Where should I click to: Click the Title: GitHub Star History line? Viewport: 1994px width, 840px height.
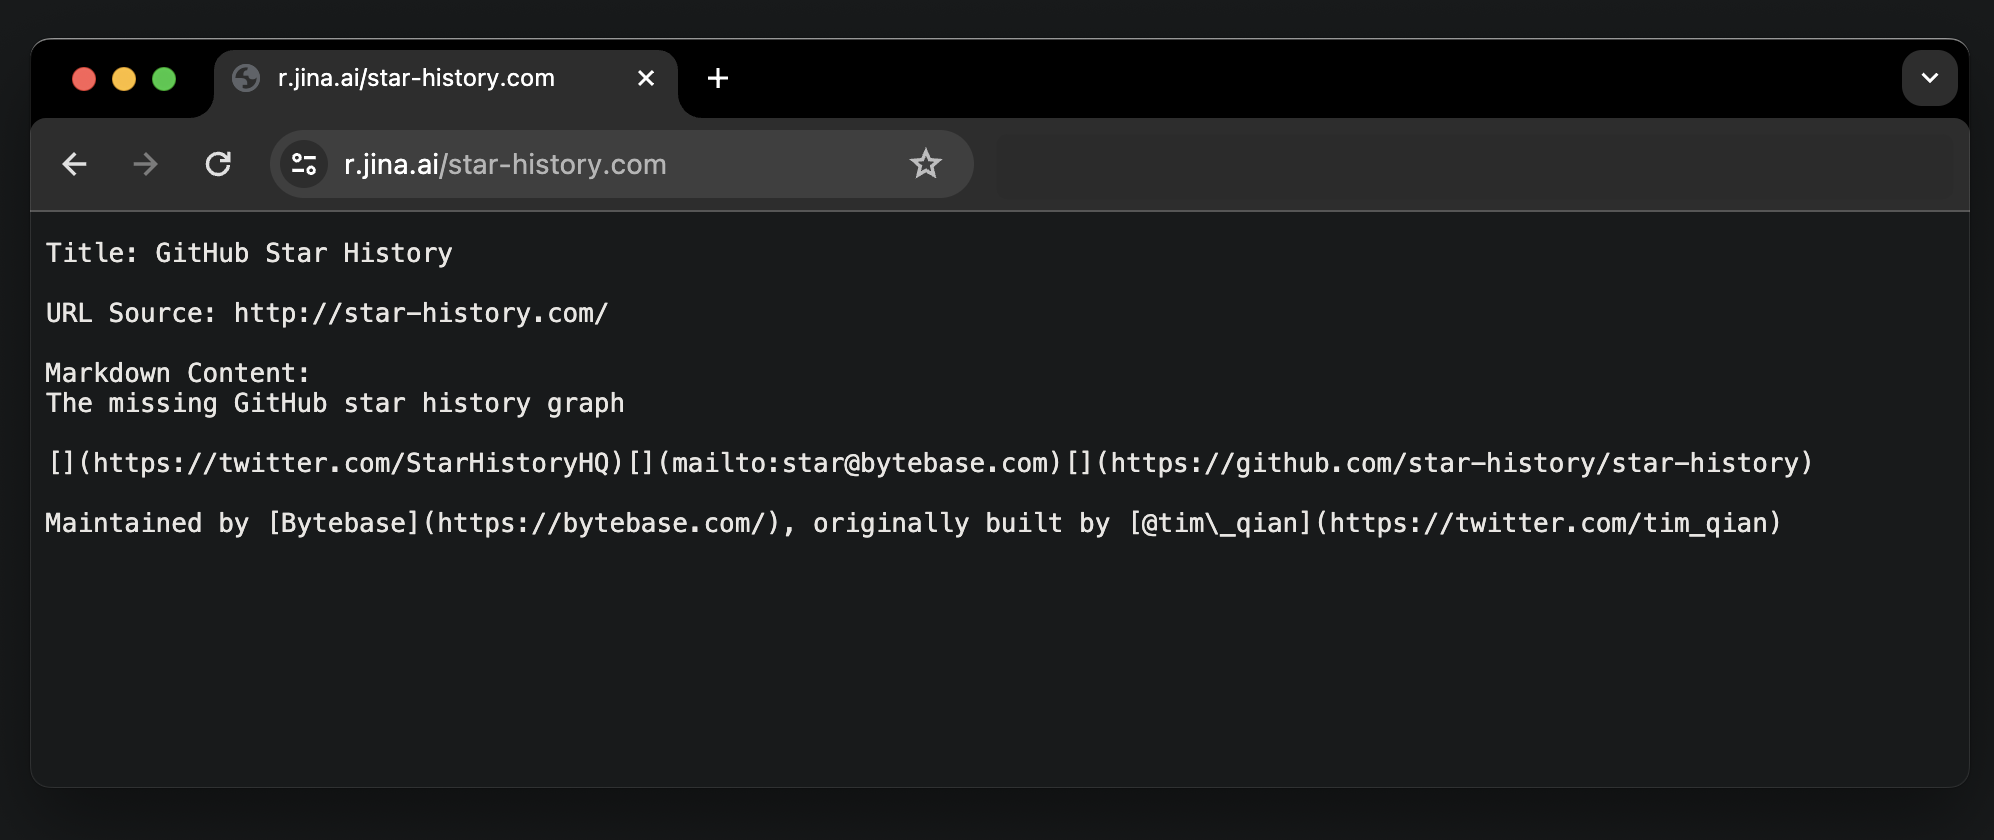point(249,253)
